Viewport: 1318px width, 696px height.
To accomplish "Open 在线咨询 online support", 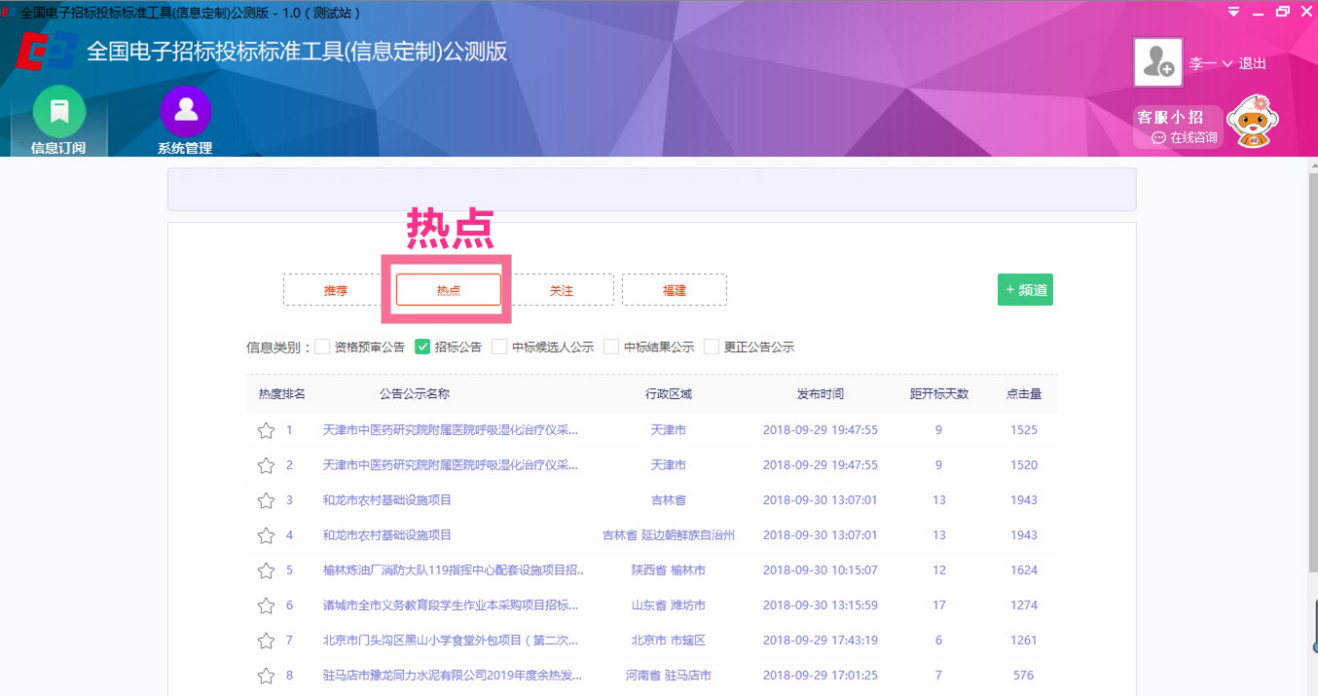I will 1186,138.
